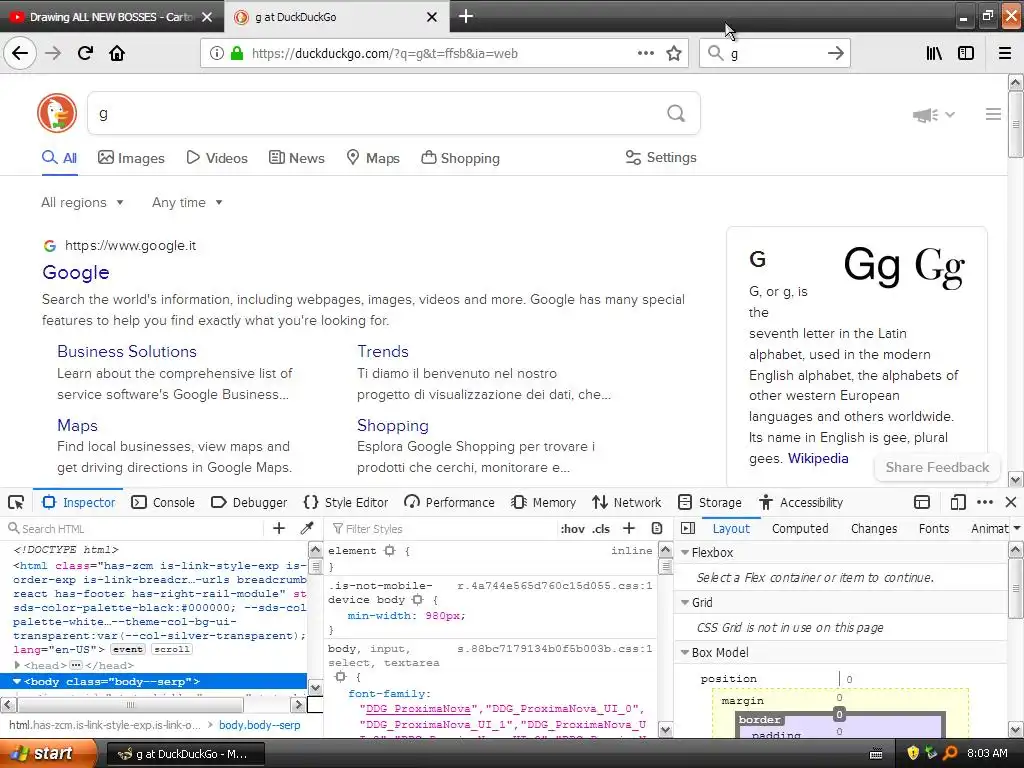Toggle the .cls class panel
The height and width of the screenshot is (768, 1024).
(x=601, y=529)
